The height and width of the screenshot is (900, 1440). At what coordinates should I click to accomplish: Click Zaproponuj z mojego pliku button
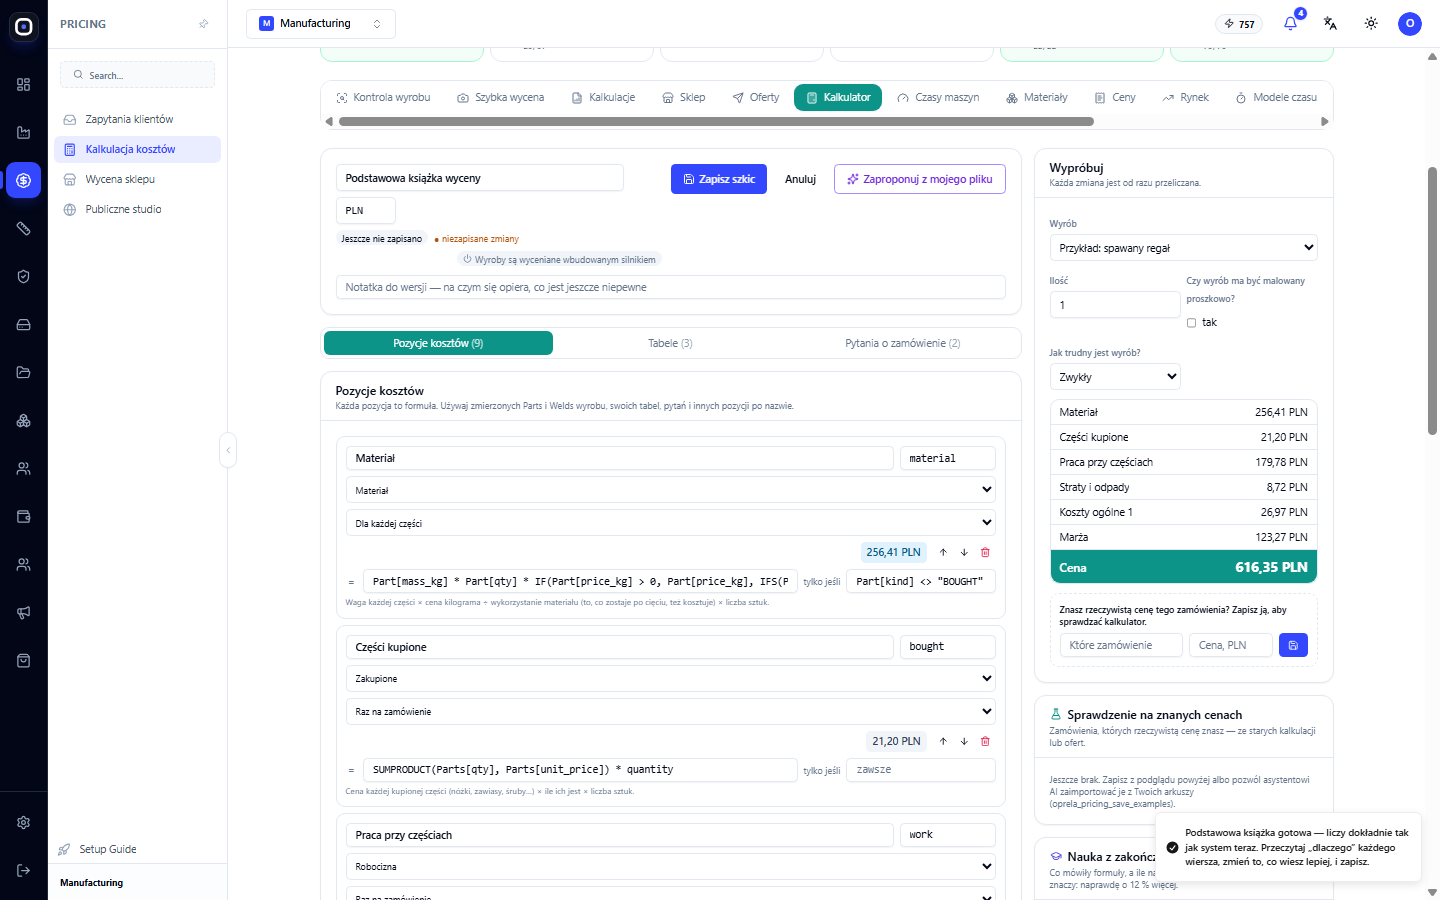click(920, 179)
